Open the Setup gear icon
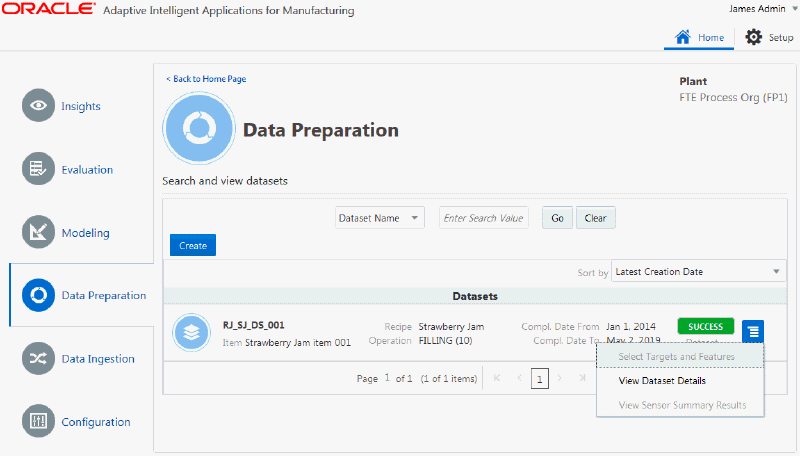 point(754,37)
